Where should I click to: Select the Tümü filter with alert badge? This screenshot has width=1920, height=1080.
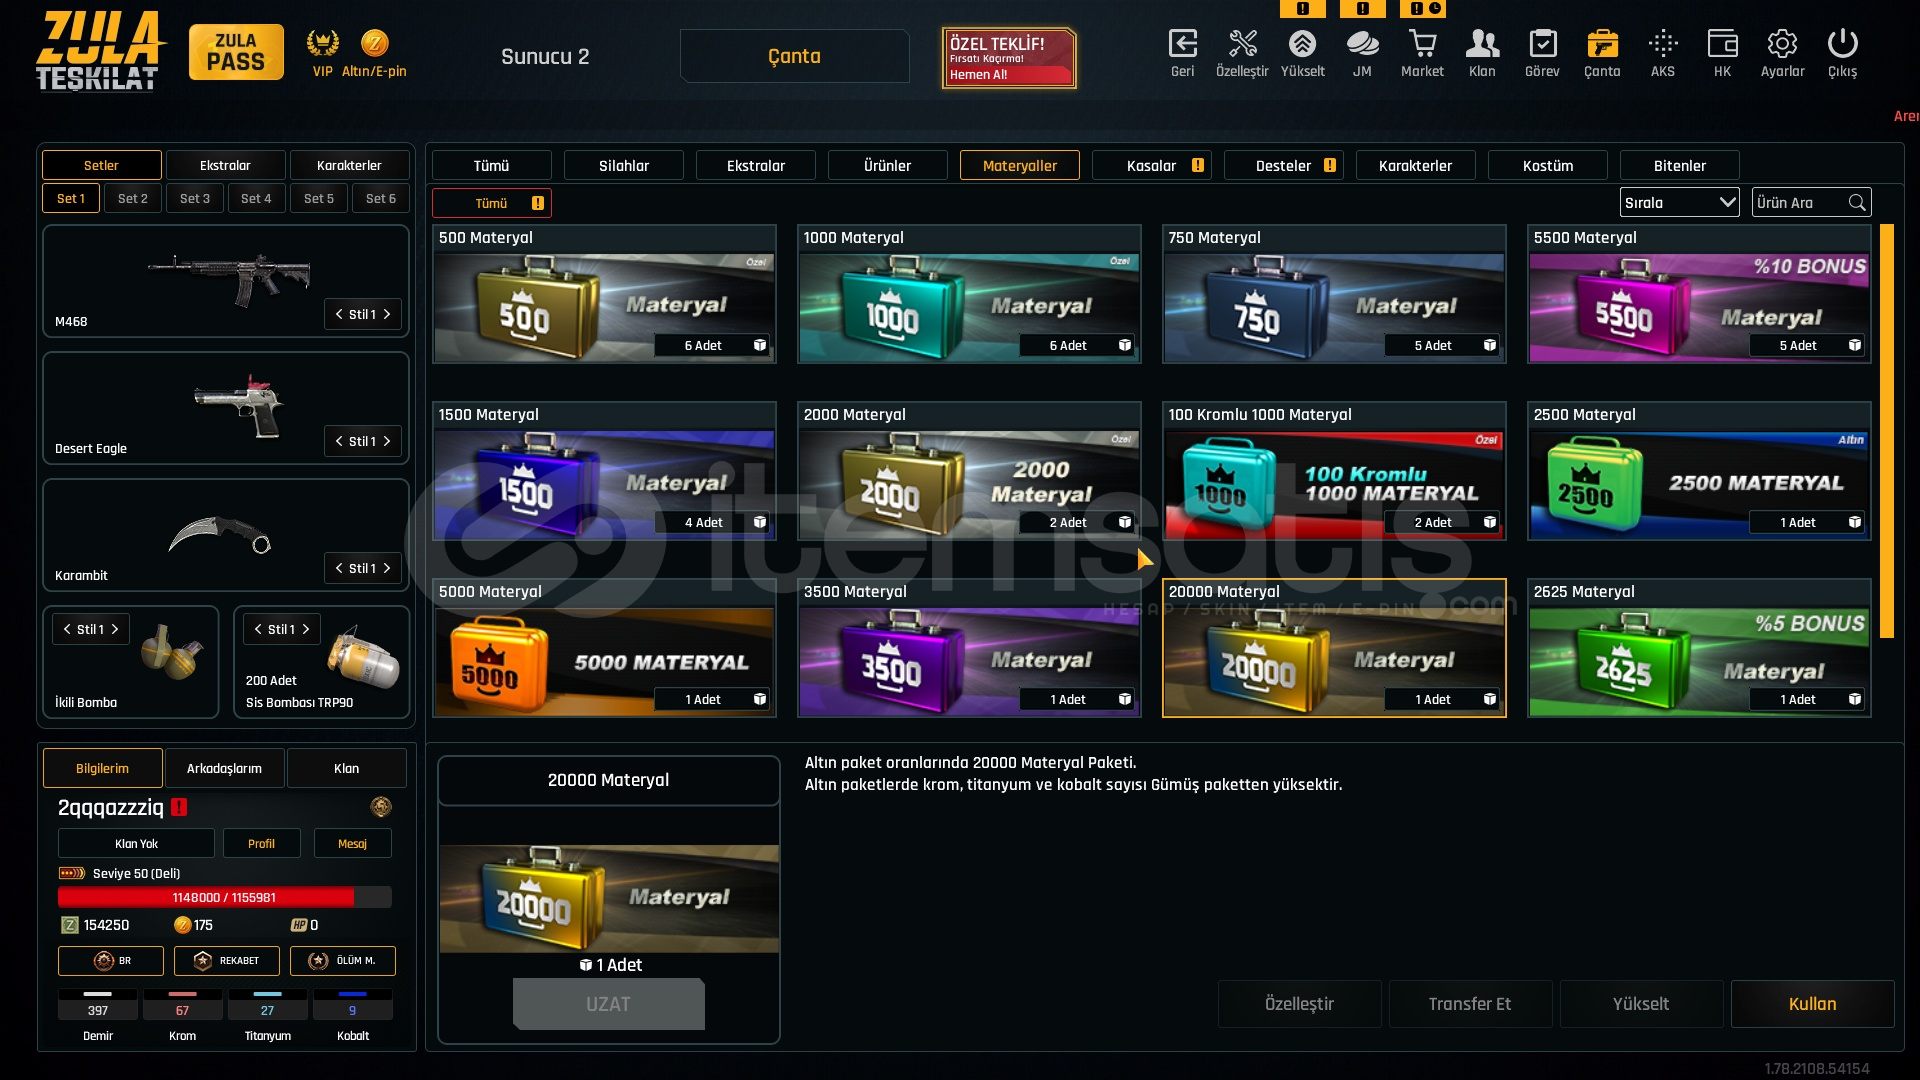(x=491, y=203)
